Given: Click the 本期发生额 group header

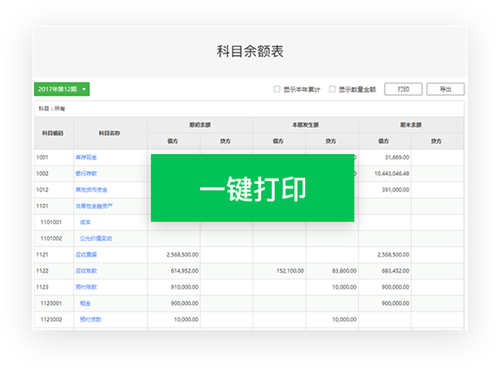Looking at the screenshot, I should point(305,125).
